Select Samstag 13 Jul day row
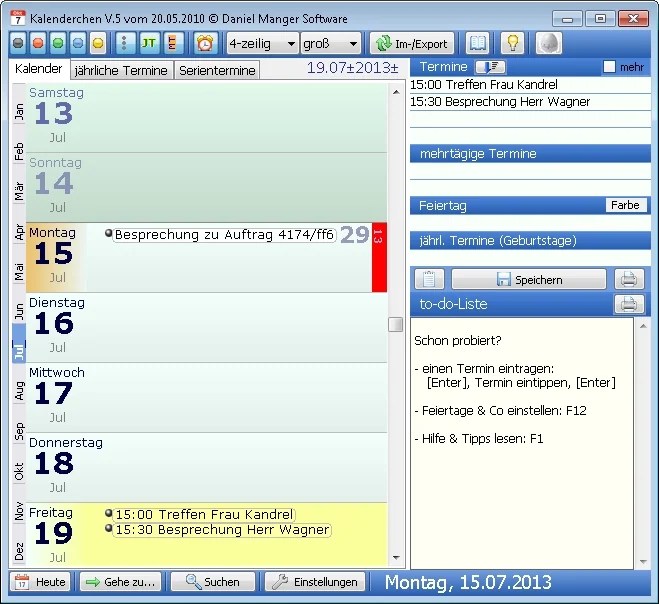Screen dimensions: 659x604 (x=206, y=118)
